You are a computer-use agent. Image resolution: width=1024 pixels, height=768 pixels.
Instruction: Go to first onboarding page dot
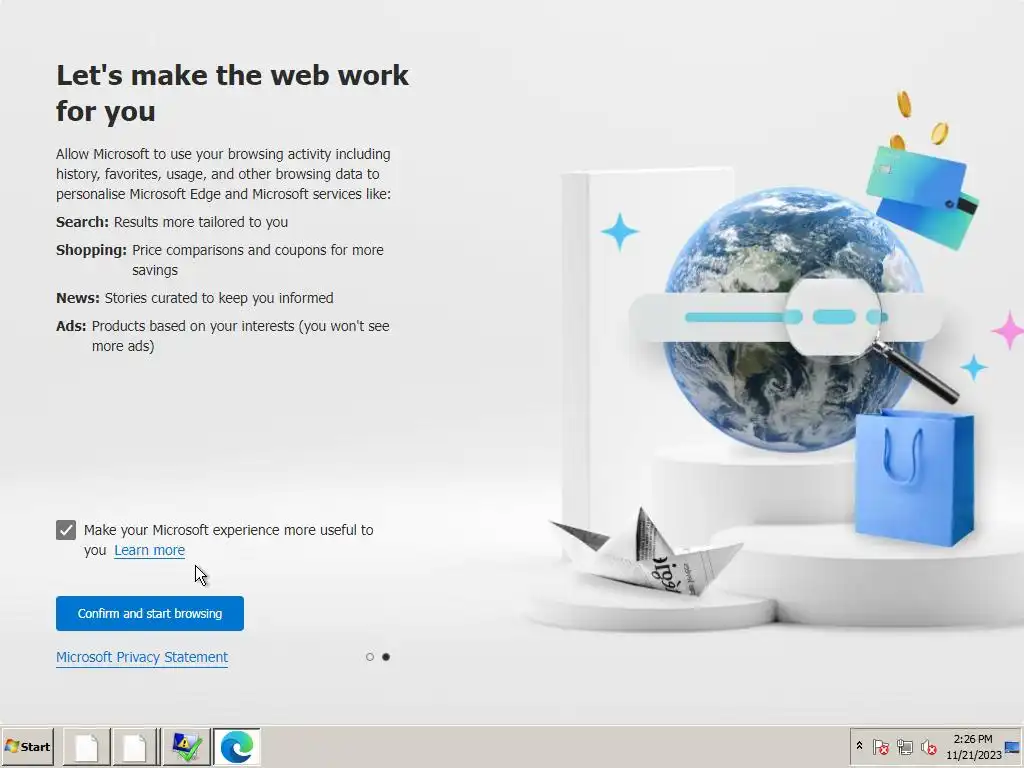[x=370, y=657]
